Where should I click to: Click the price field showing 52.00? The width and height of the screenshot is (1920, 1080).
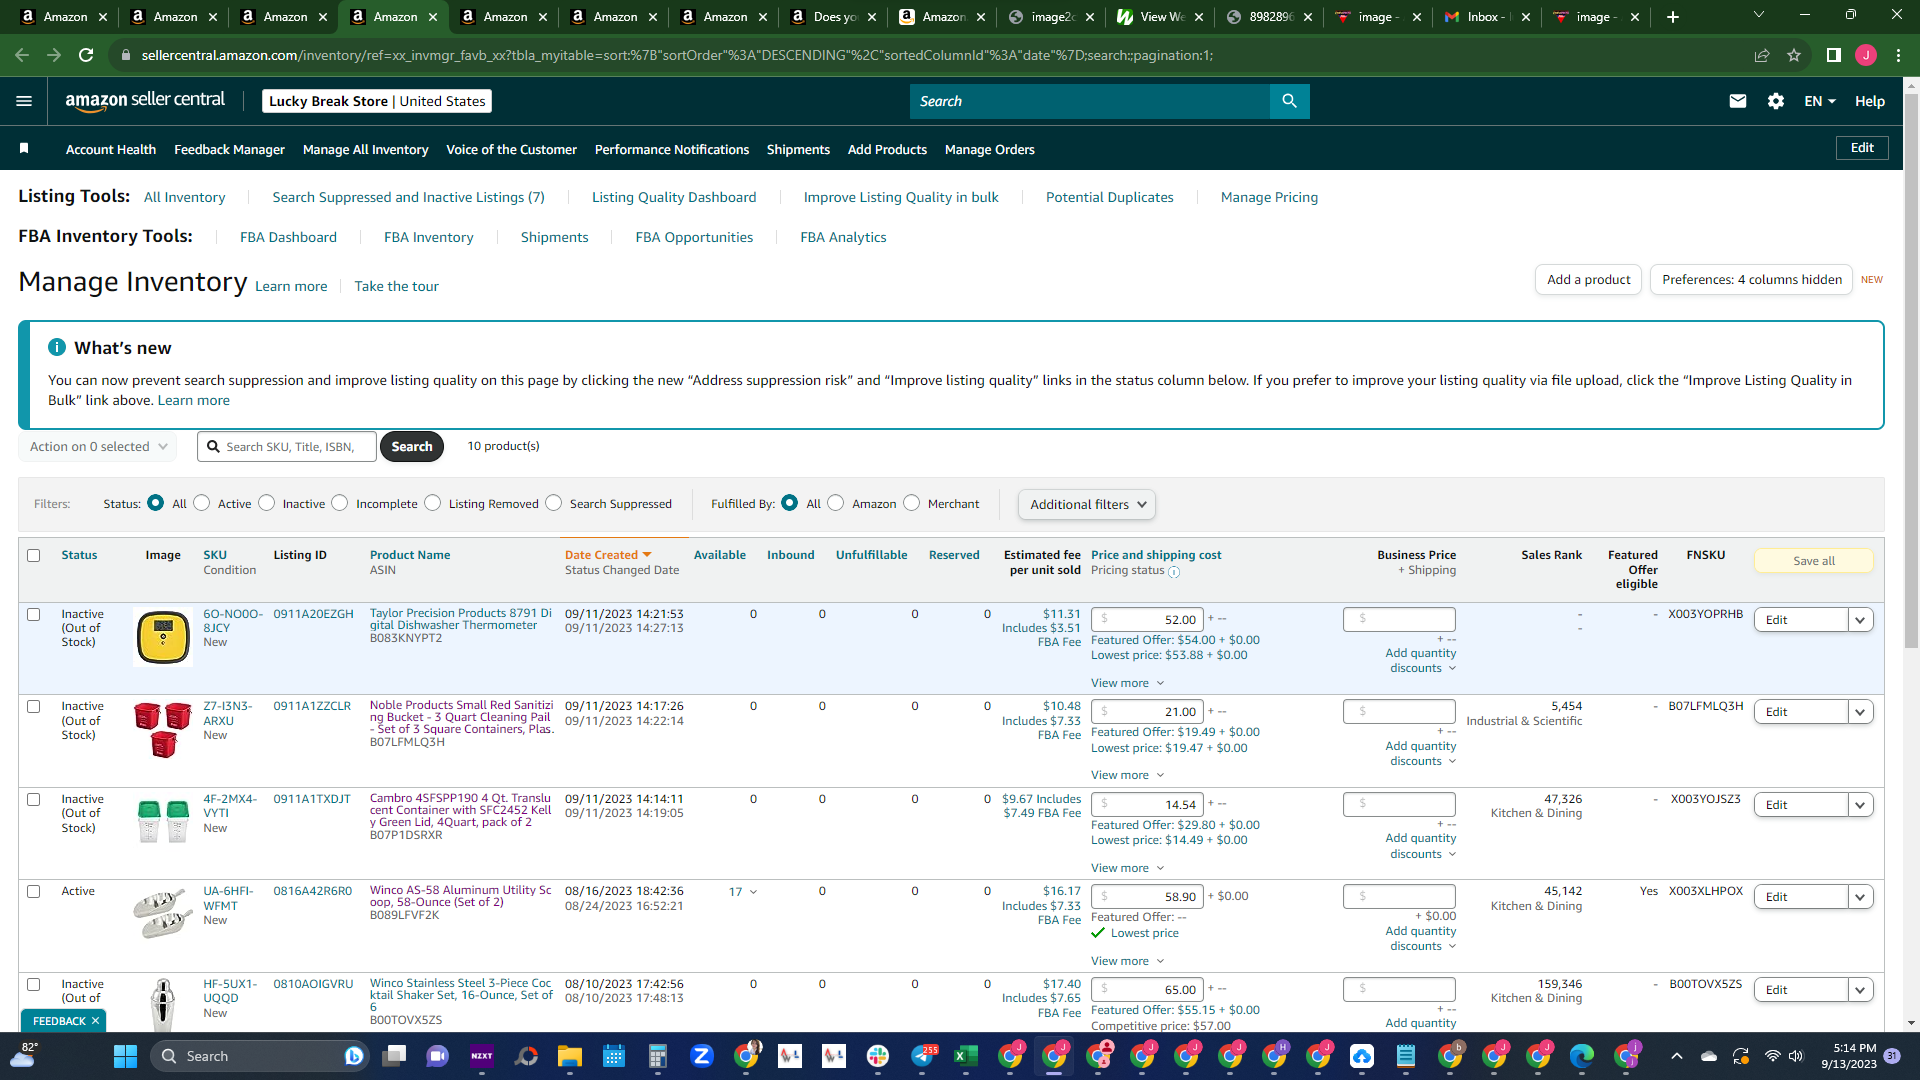tap(1147, 620)
